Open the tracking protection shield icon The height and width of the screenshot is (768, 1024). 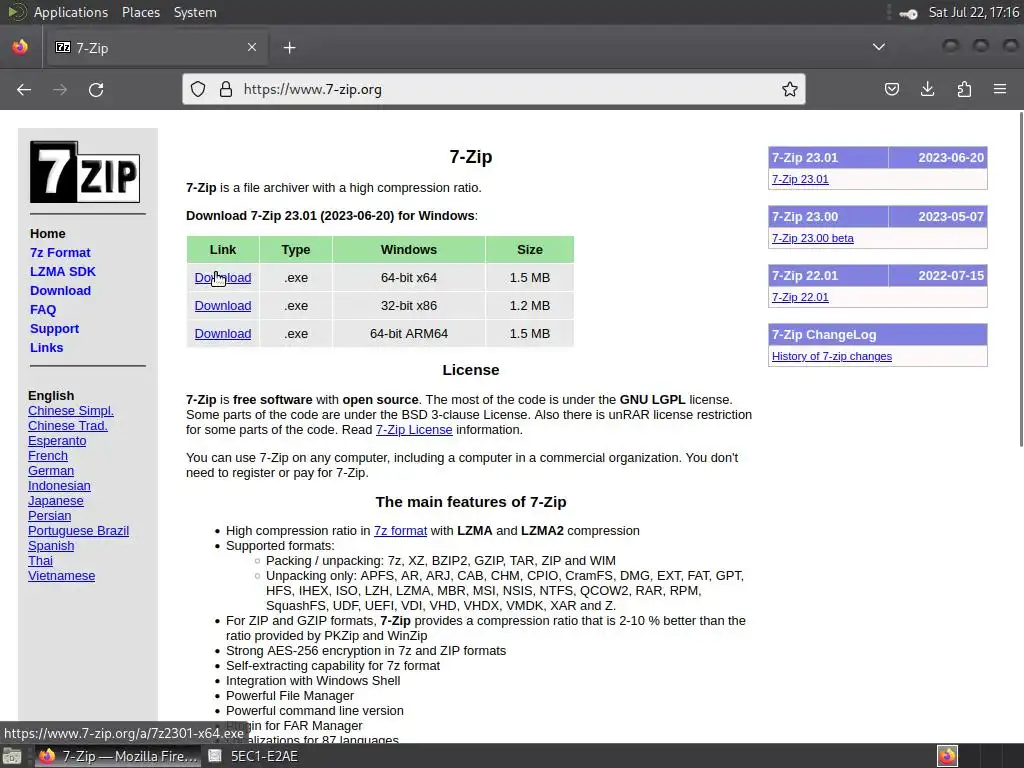(x=198, y=89)
